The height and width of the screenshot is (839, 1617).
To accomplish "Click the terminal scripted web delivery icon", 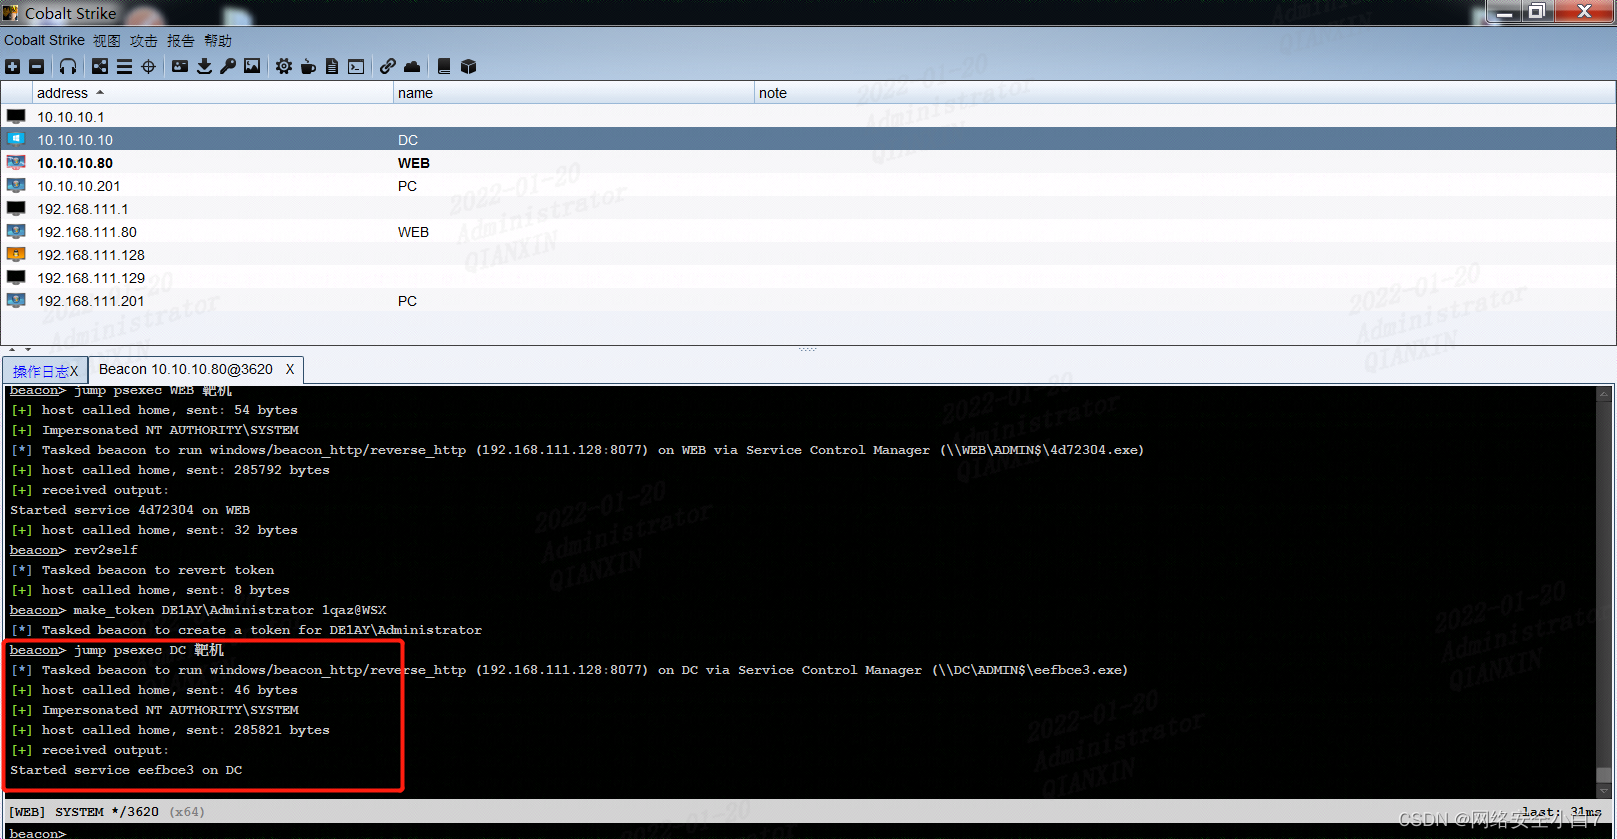I will 356,67.
